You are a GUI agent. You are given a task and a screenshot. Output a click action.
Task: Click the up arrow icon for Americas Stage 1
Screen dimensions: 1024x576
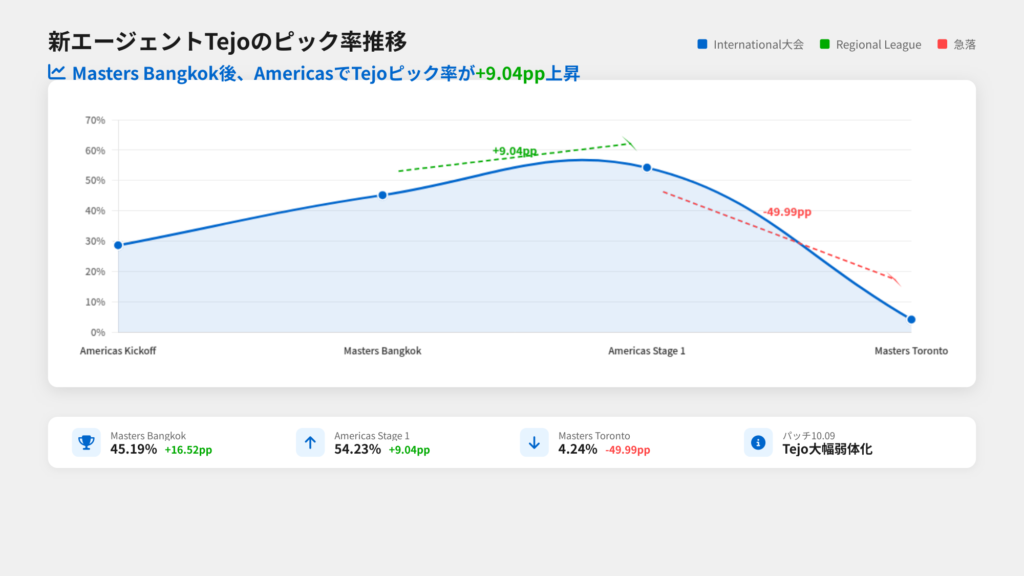pos(310,442)
